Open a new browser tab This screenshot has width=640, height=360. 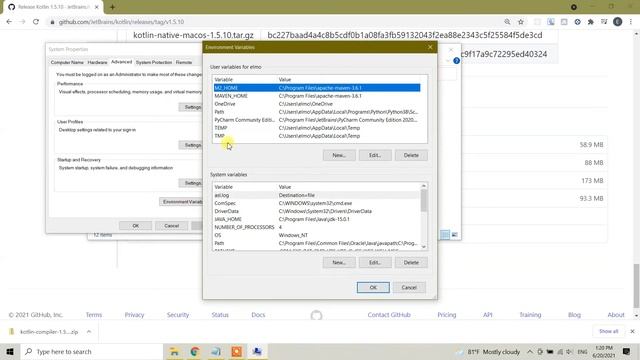[112, 7]
